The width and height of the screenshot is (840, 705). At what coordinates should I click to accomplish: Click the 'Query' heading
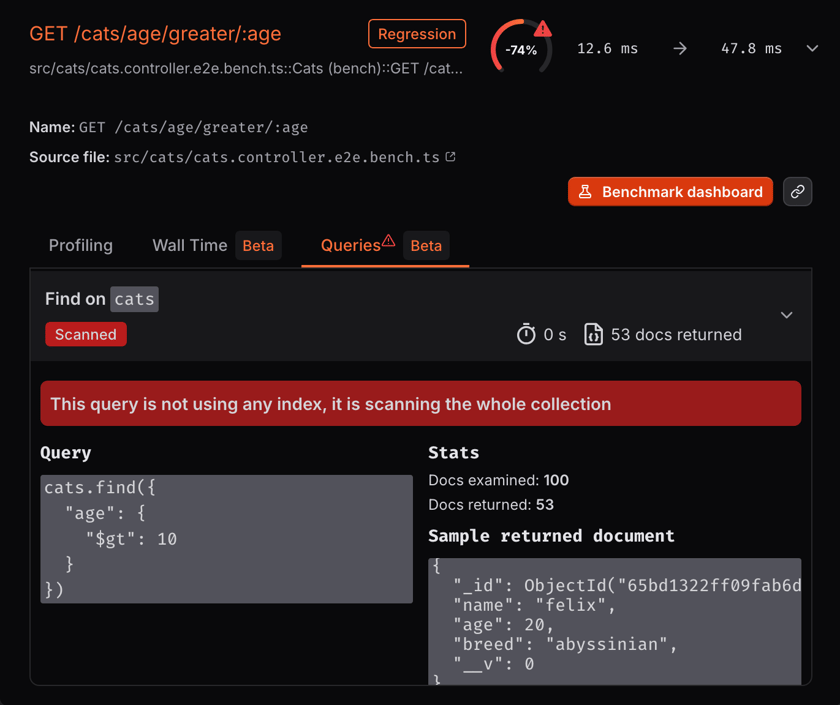click(65, 453)
